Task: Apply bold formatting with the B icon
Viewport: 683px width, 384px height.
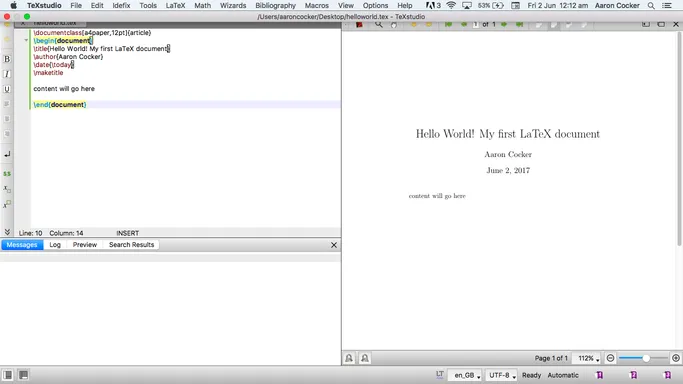Action: tap(7, 59)
